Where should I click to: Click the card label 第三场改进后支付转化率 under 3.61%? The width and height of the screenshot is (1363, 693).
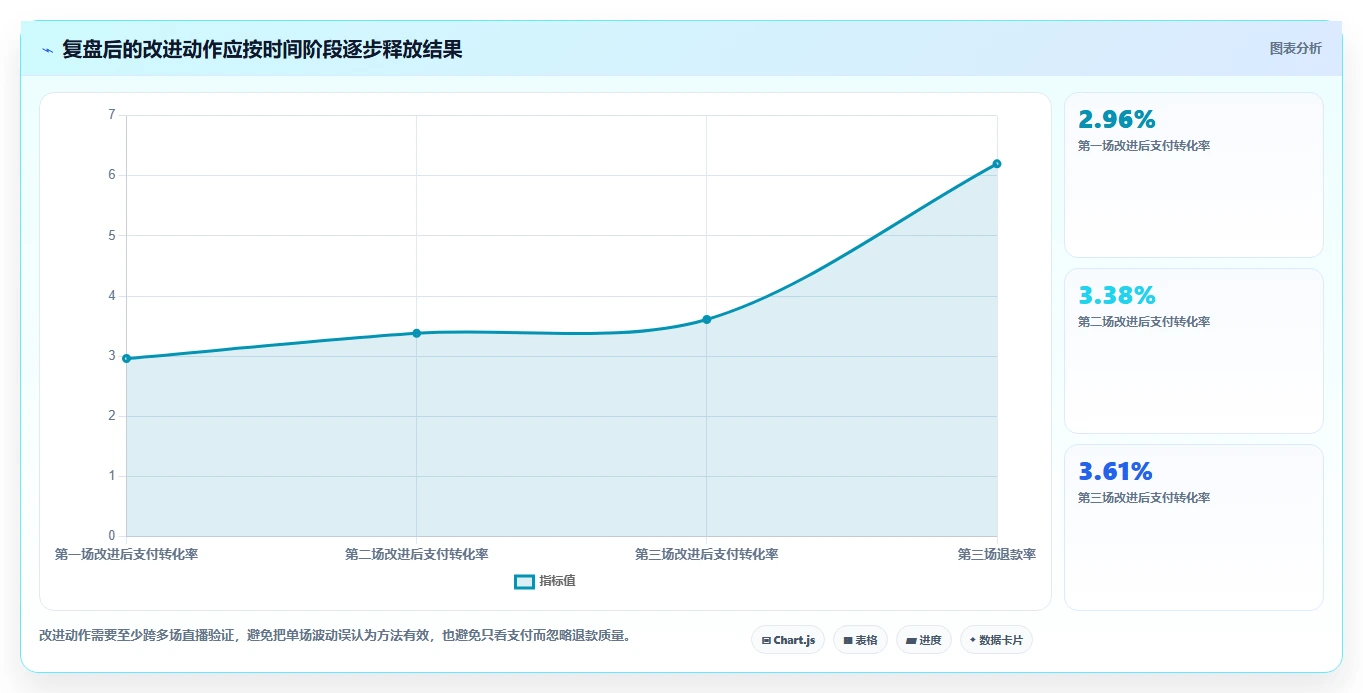click(1144, 498)
